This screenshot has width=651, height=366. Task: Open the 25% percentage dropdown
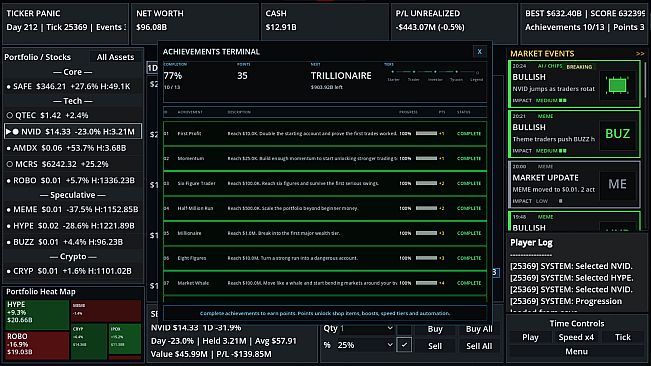click(365, 345)
